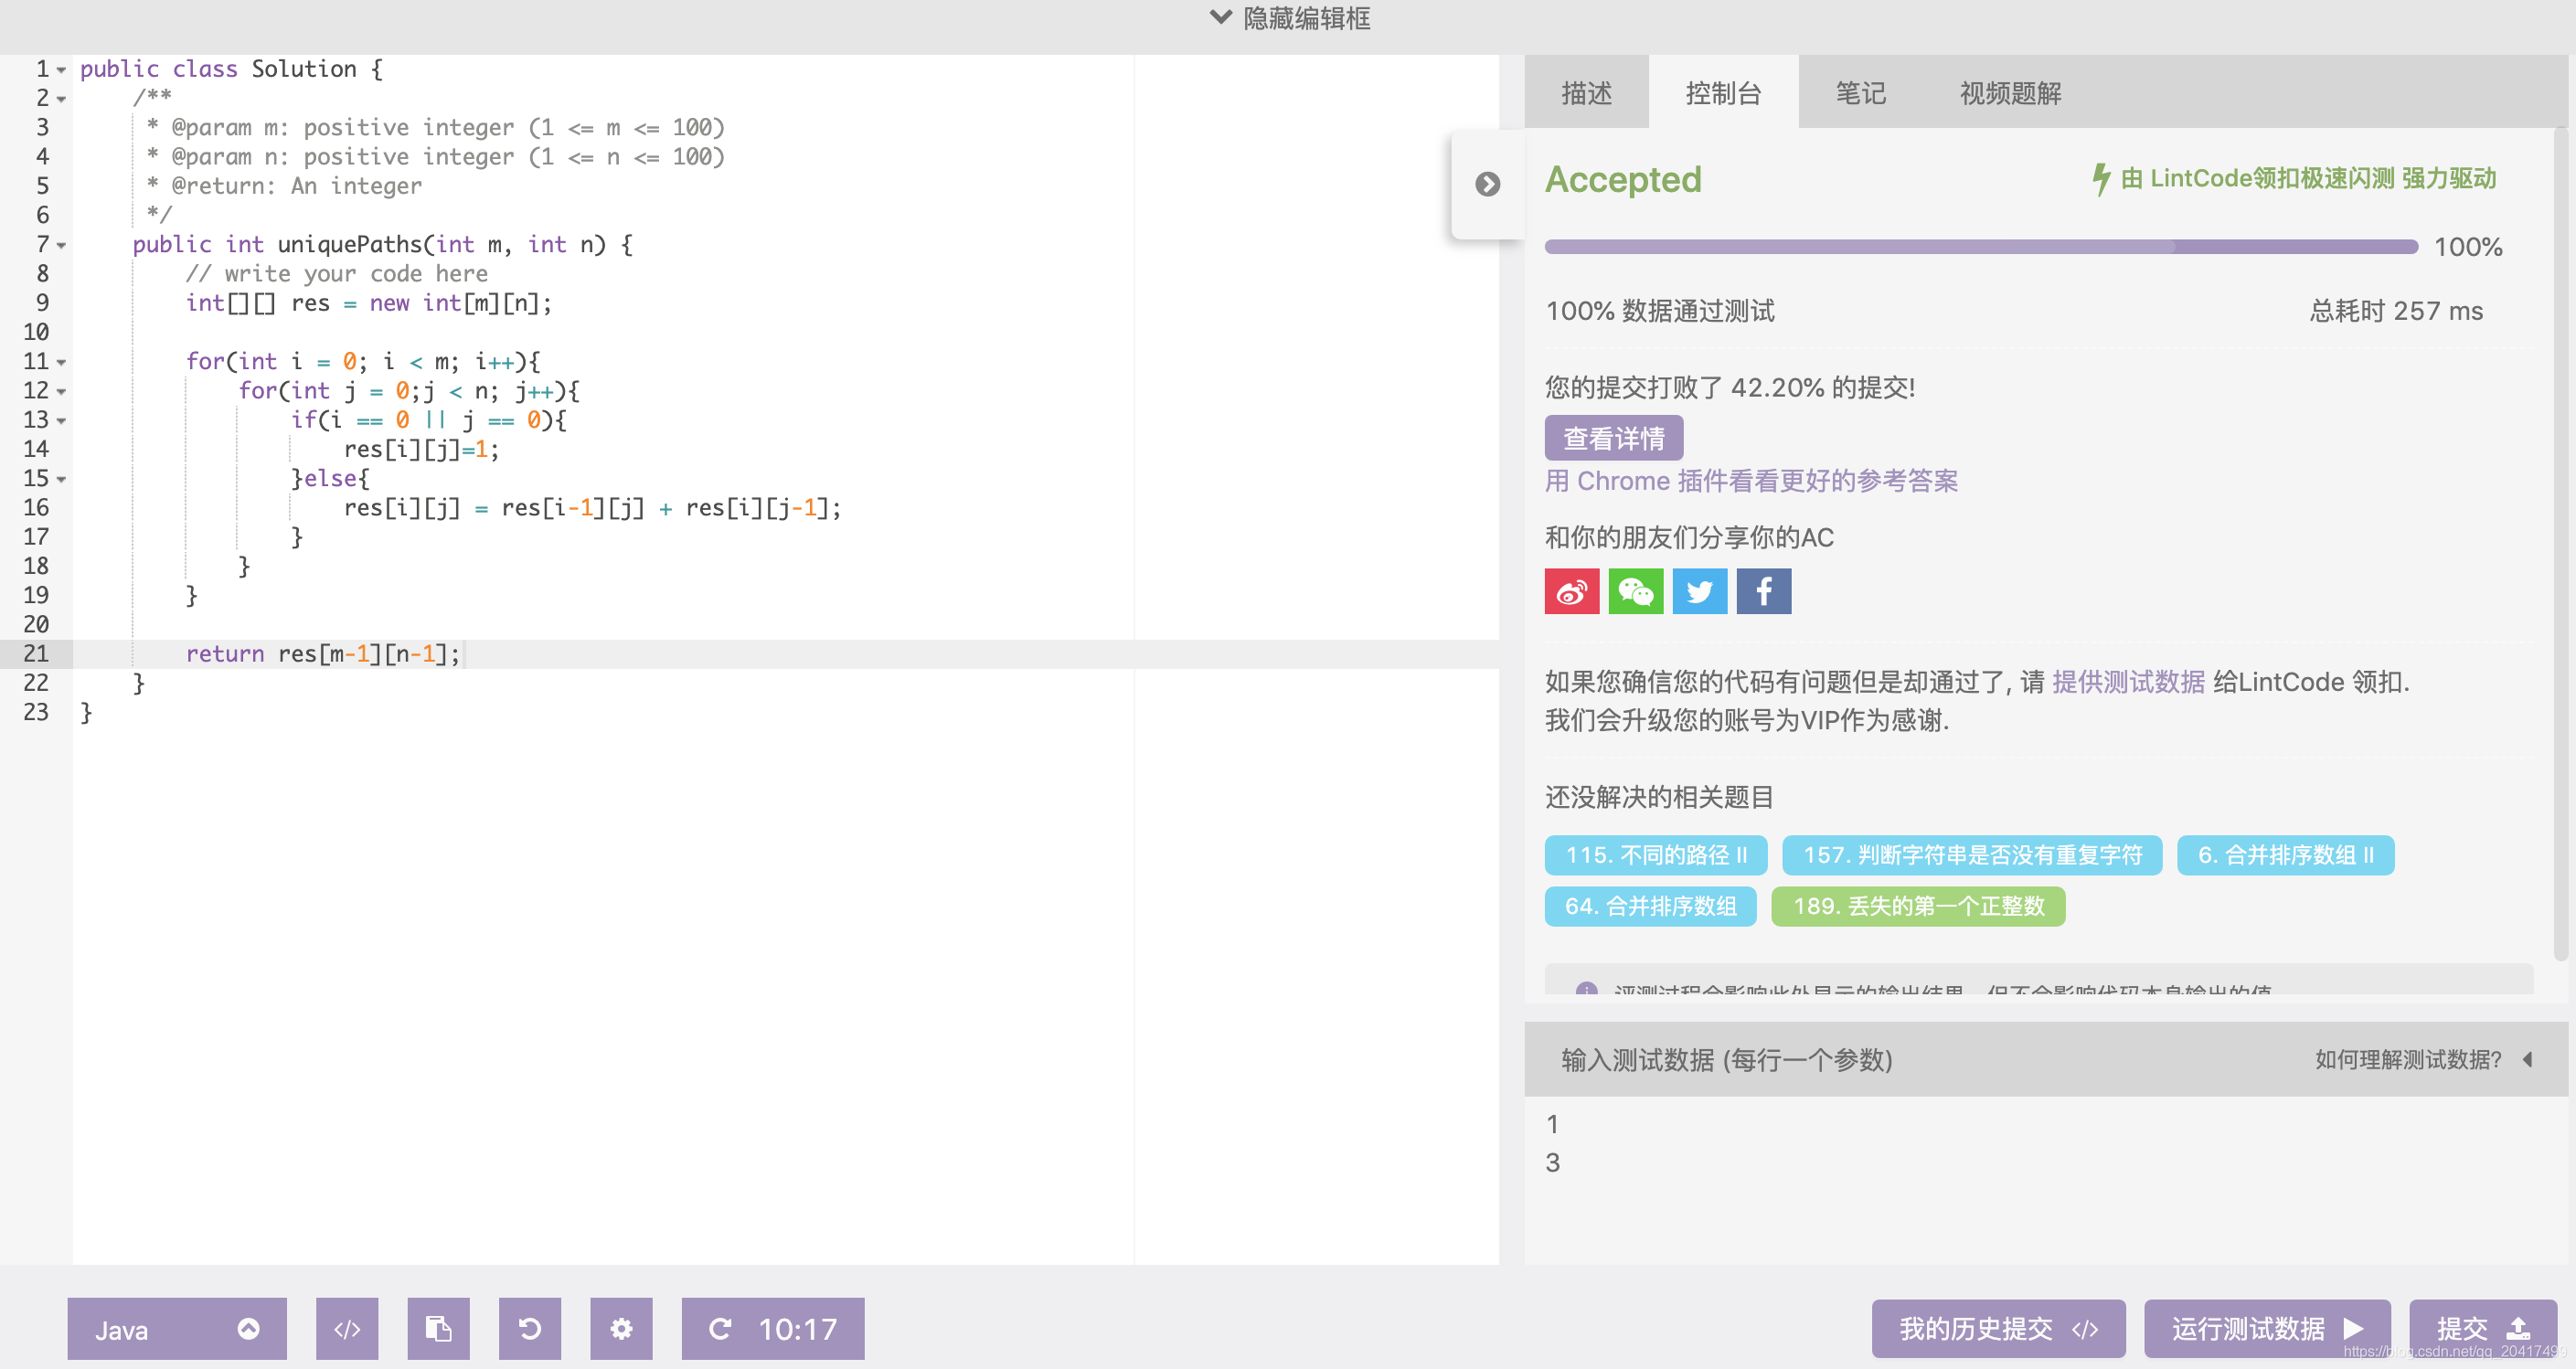Click line number 16 in gutter
The height and width of the screenshot is (1369, 2576).
pos(36,508)
